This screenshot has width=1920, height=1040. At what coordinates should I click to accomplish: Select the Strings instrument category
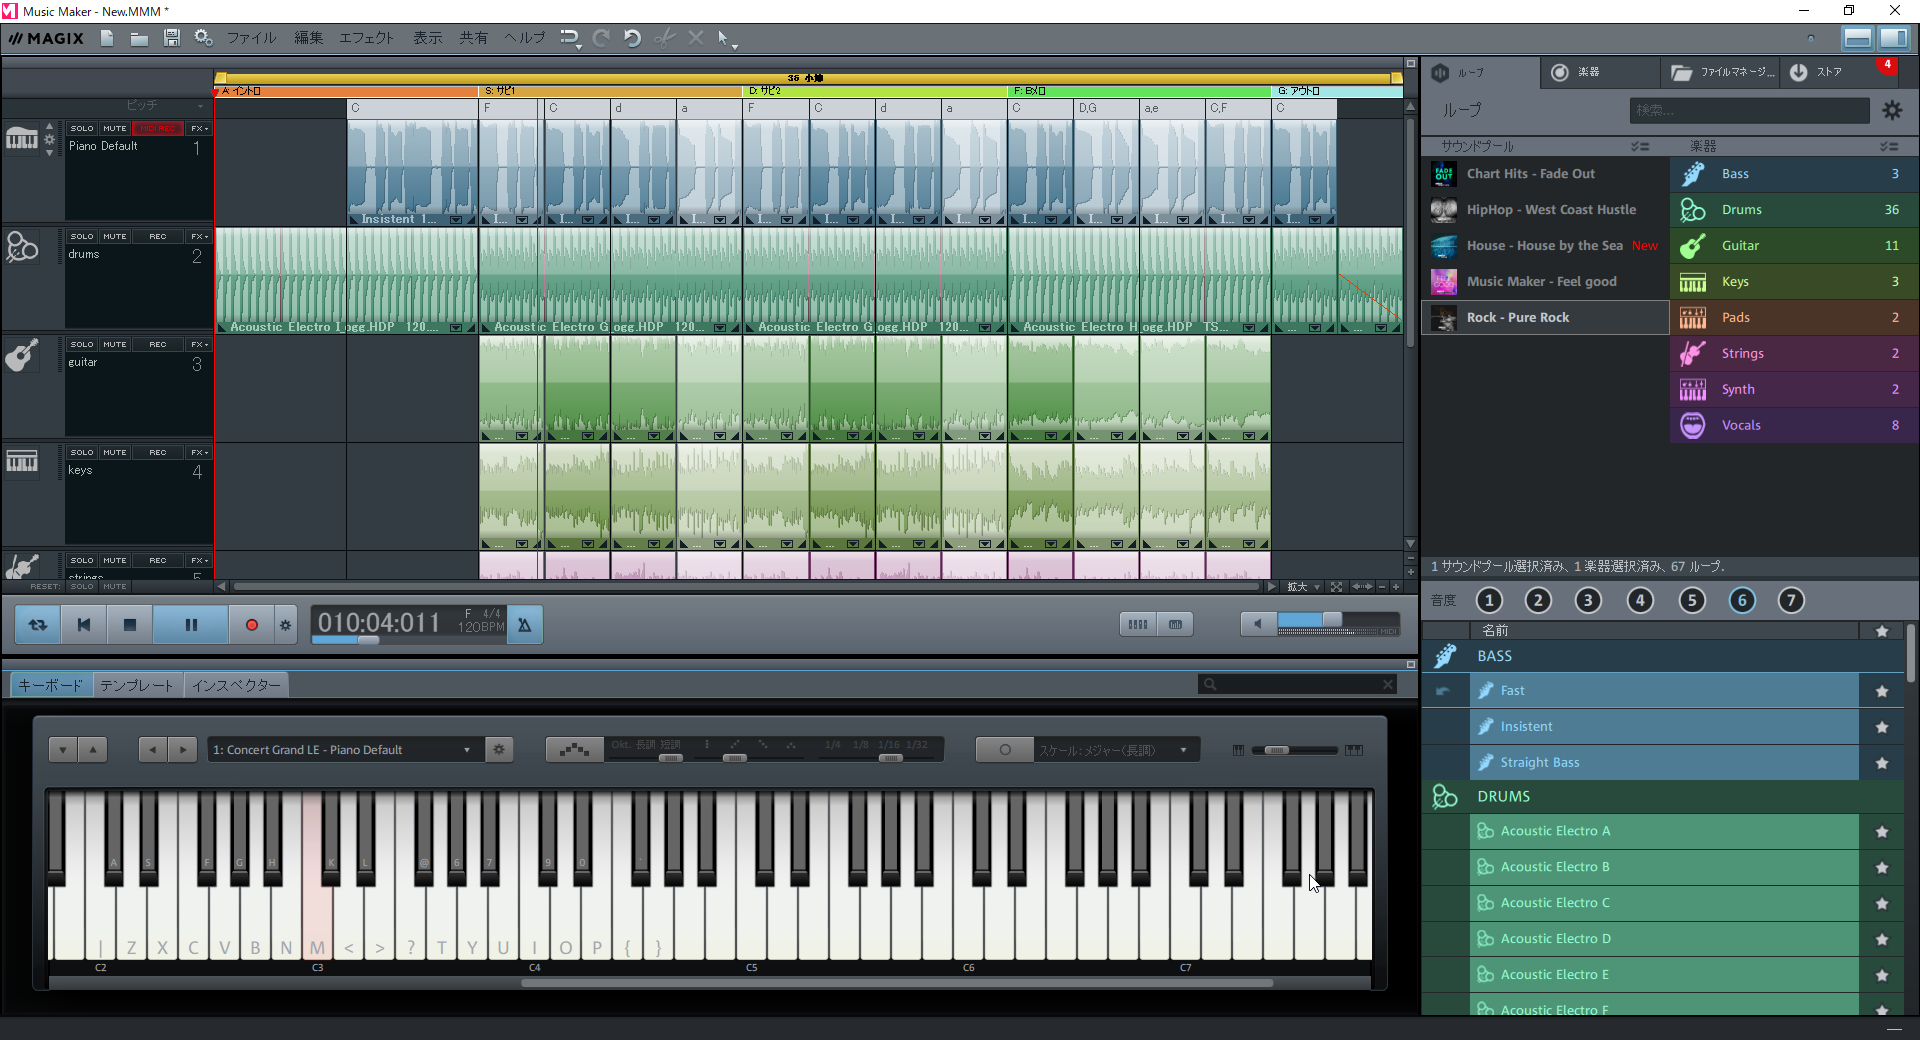pyautogui.click(x=1795, y=354)
